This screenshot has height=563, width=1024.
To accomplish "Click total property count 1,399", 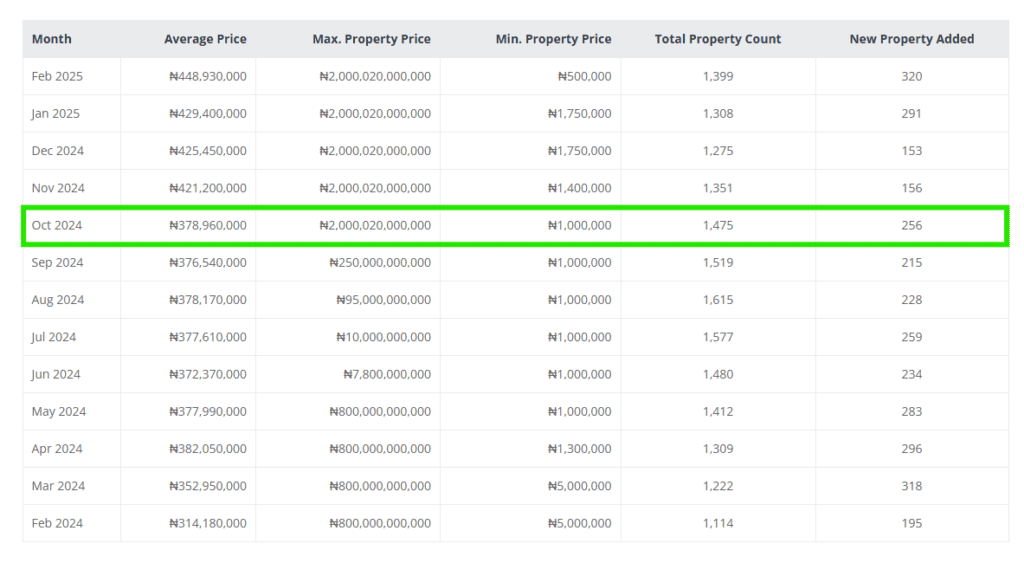I will [718, 76].
